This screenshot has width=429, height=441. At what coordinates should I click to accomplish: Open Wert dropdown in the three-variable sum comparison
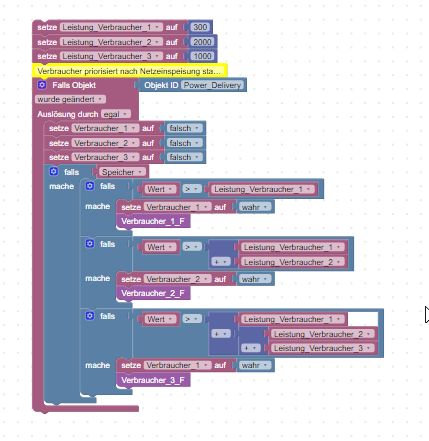point(160,319)
